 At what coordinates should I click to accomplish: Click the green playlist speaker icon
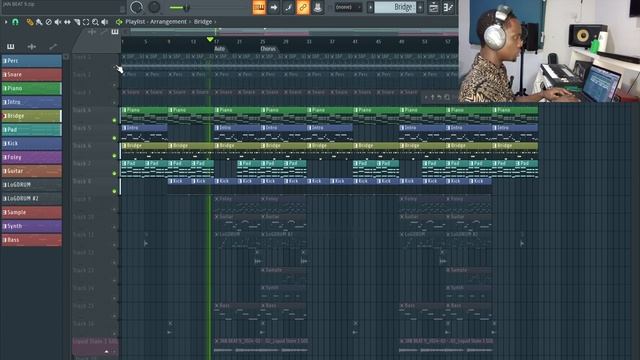[119, 22]
